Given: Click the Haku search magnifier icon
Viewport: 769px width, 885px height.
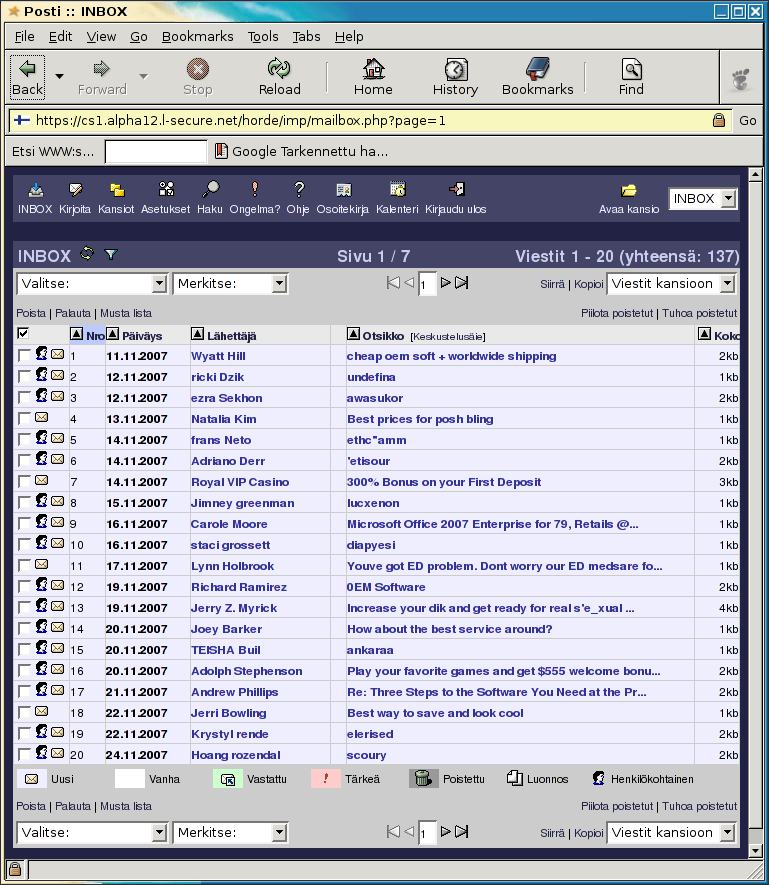Looking at the screenshot, I should point(211,189).
